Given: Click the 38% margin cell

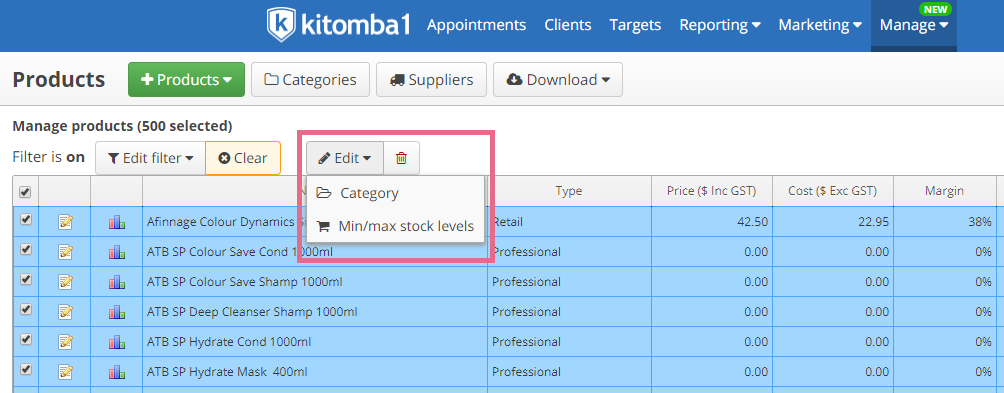Looking at the screenshot, I should pos(944,221).
